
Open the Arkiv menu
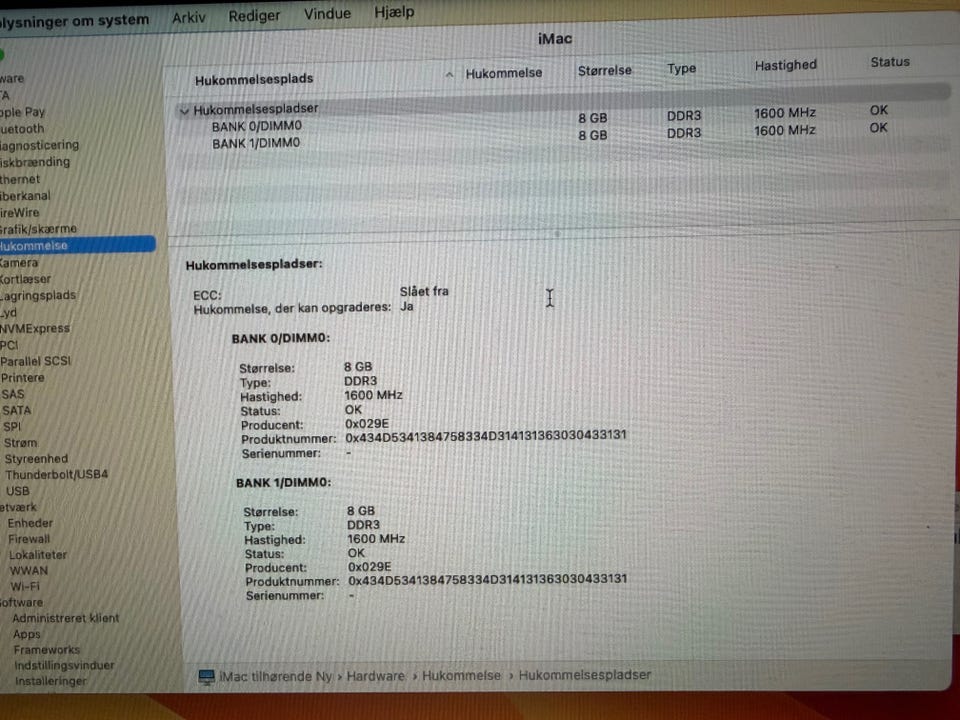pos(189,17)
